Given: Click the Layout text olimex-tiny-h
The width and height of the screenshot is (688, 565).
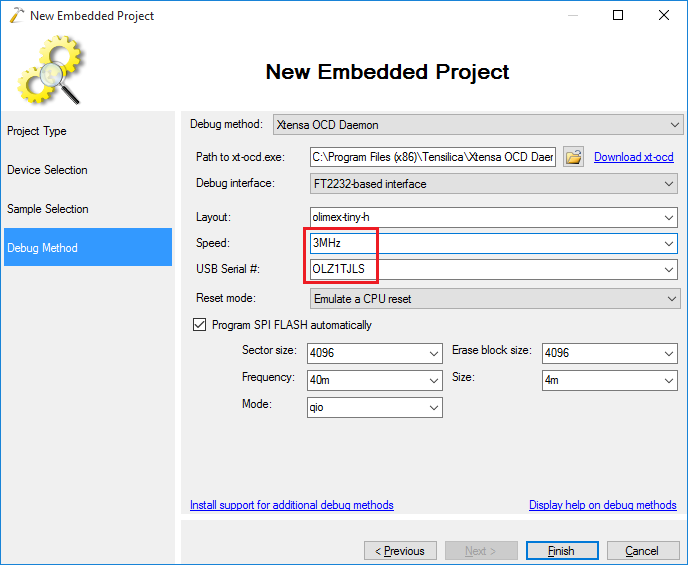Looking at the screenshot, I should click(x=341, y=217).
